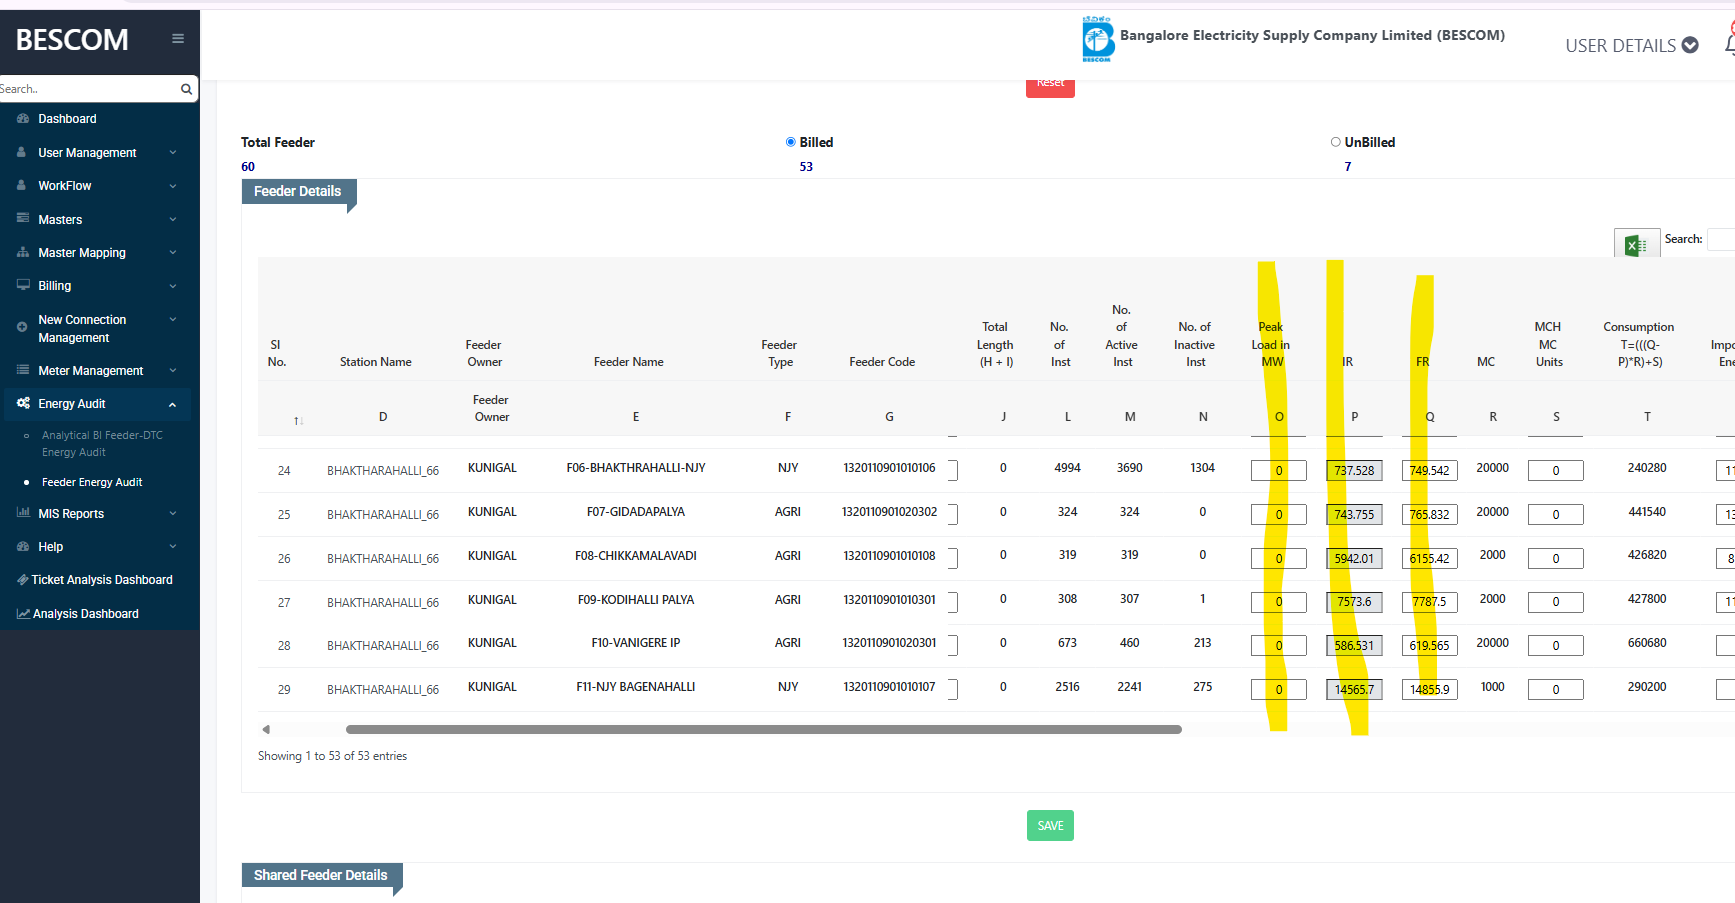1735x903 pixels.
Task: Click the MIS Reports chart icon
Action: coord(23,513)
